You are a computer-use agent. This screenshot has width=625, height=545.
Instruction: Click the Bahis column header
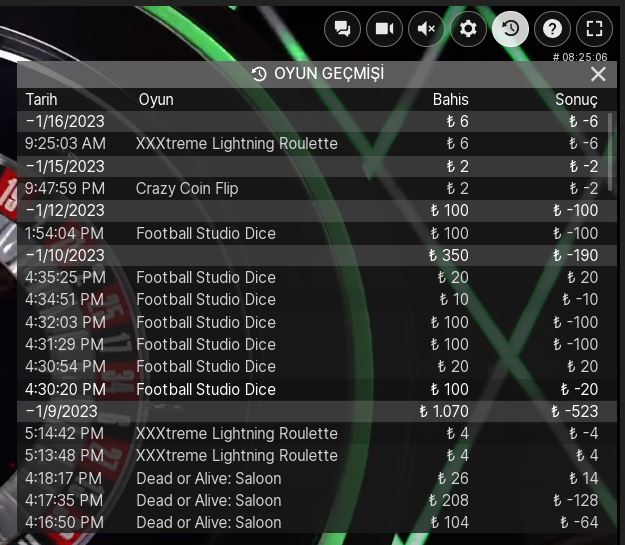point(450,100)
